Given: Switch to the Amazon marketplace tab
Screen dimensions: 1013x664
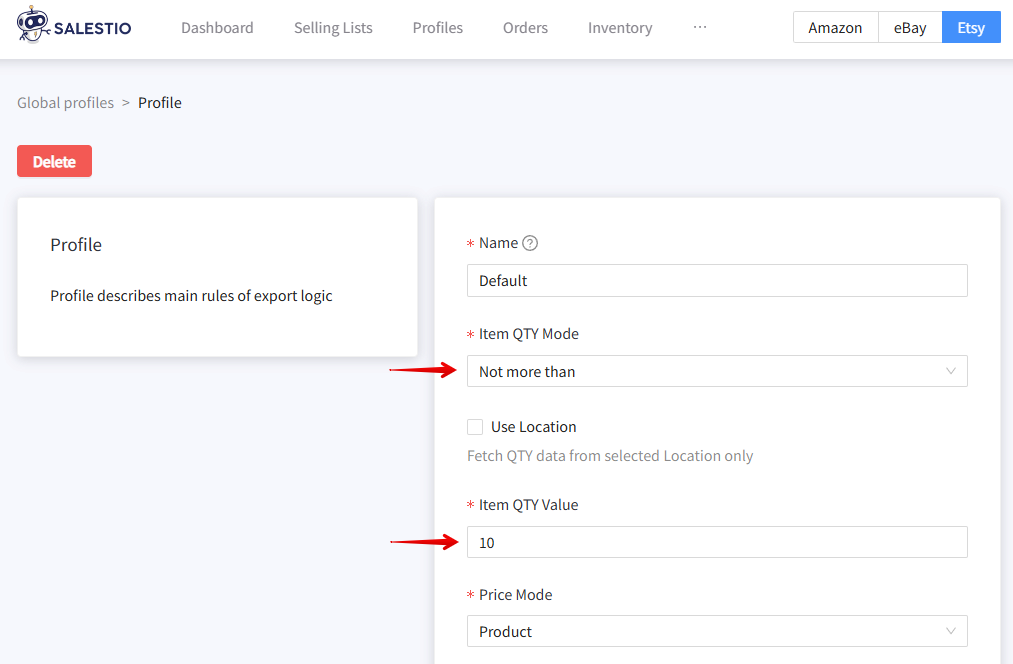Looking at the screenshot, I should point(835,28).
